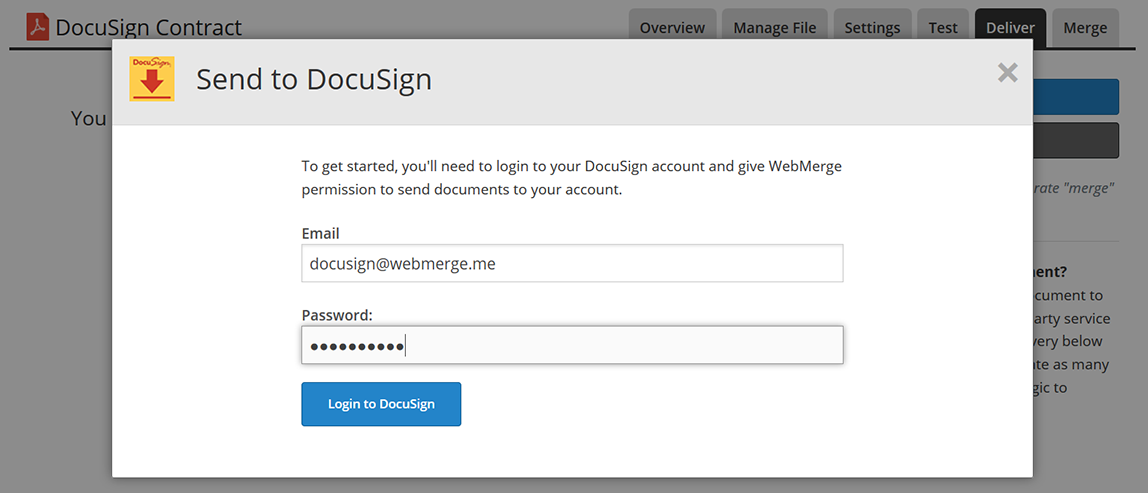1148x493 pixels.
Task: Switch to the Test tab
Action: (943, 29)
